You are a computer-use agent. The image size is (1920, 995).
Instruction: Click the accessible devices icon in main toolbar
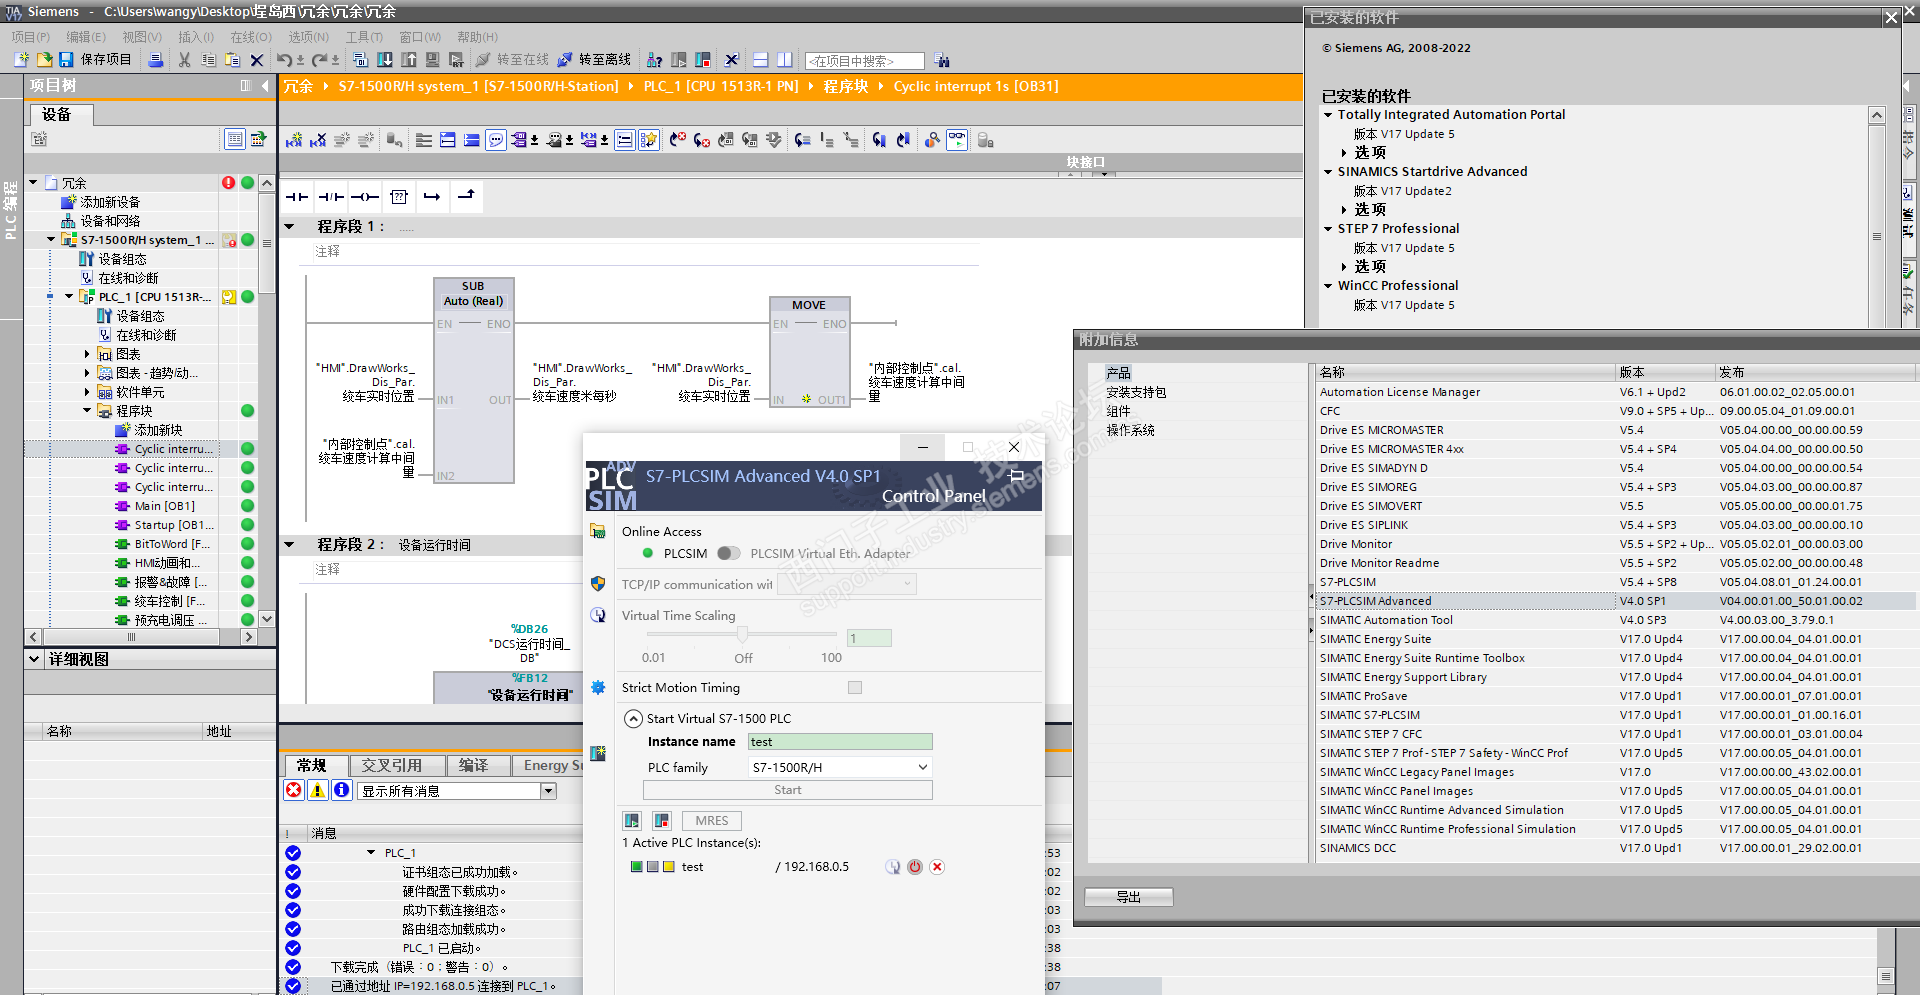coord(655,60)
